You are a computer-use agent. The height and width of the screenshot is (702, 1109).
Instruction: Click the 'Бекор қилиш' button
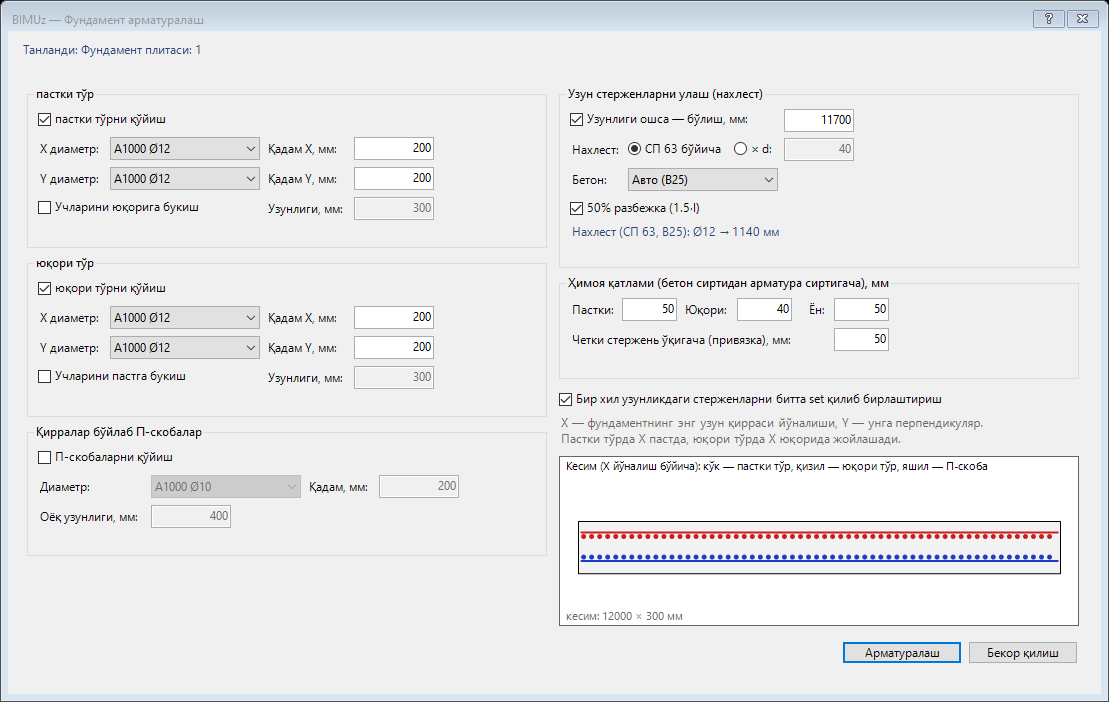[x=1023, y=653]
